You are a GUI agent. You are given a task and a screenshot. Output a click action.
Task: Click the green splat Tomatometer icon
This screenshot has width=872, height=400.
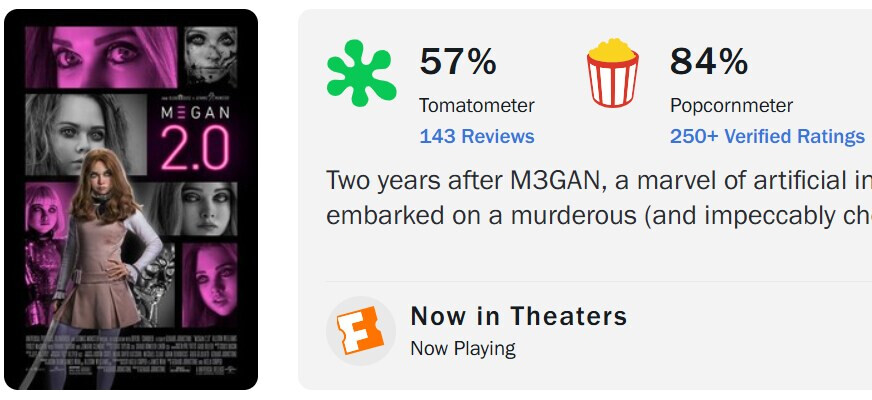pyautogui.click(x=361, y=73)
